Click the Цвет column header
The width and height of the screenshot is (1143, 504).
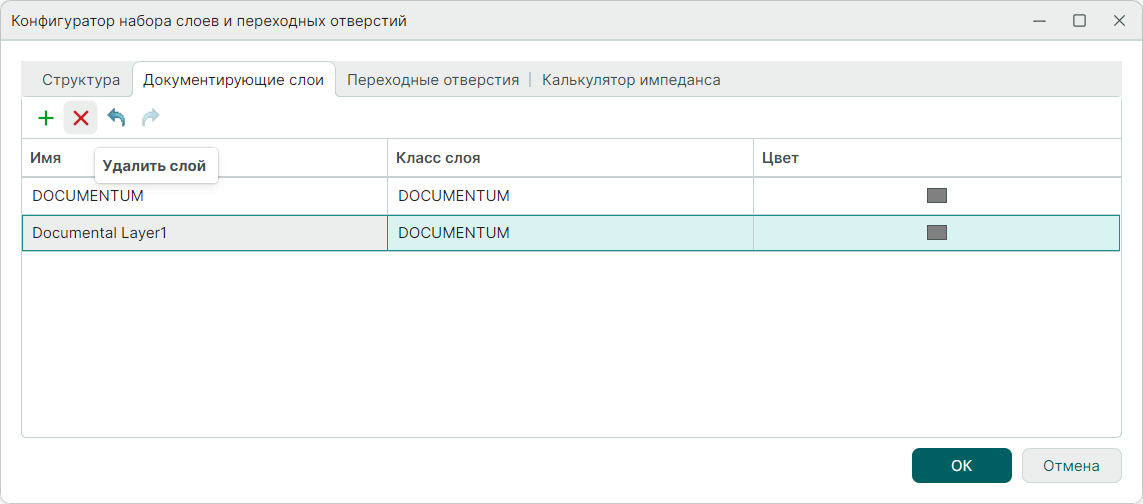tap(780, 158)
